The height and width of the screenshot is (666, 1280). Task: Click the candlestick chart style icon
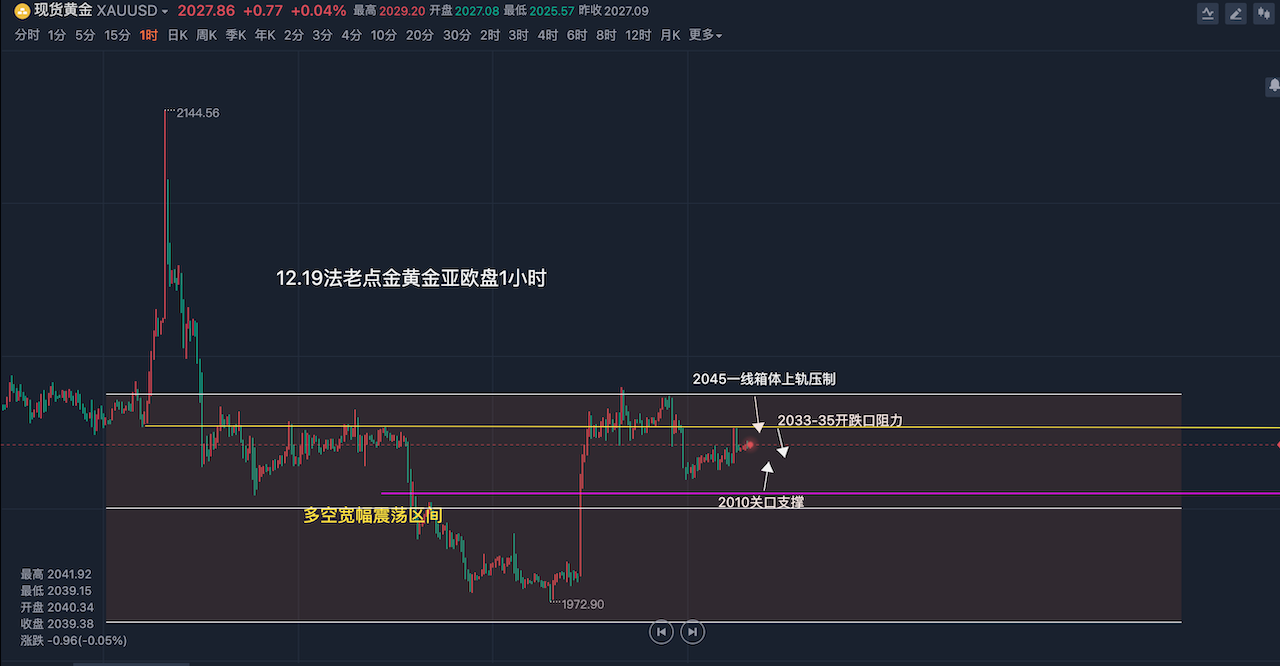tap(1264, 14)
